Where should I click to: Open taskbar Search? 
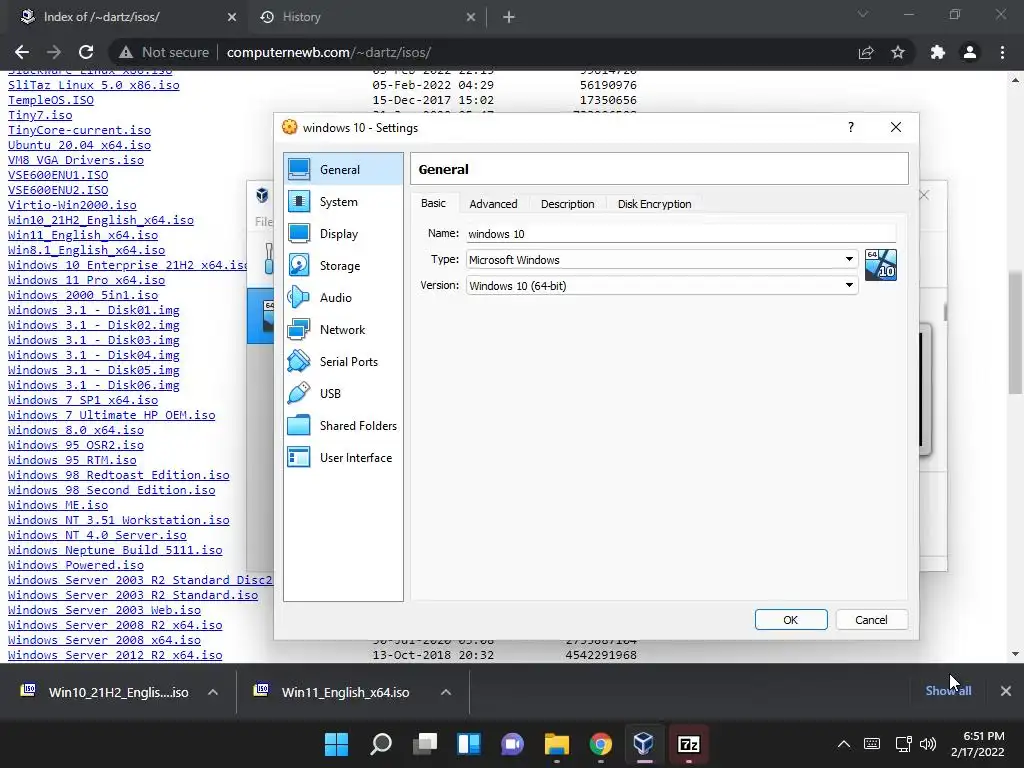(x=381, y=744)
